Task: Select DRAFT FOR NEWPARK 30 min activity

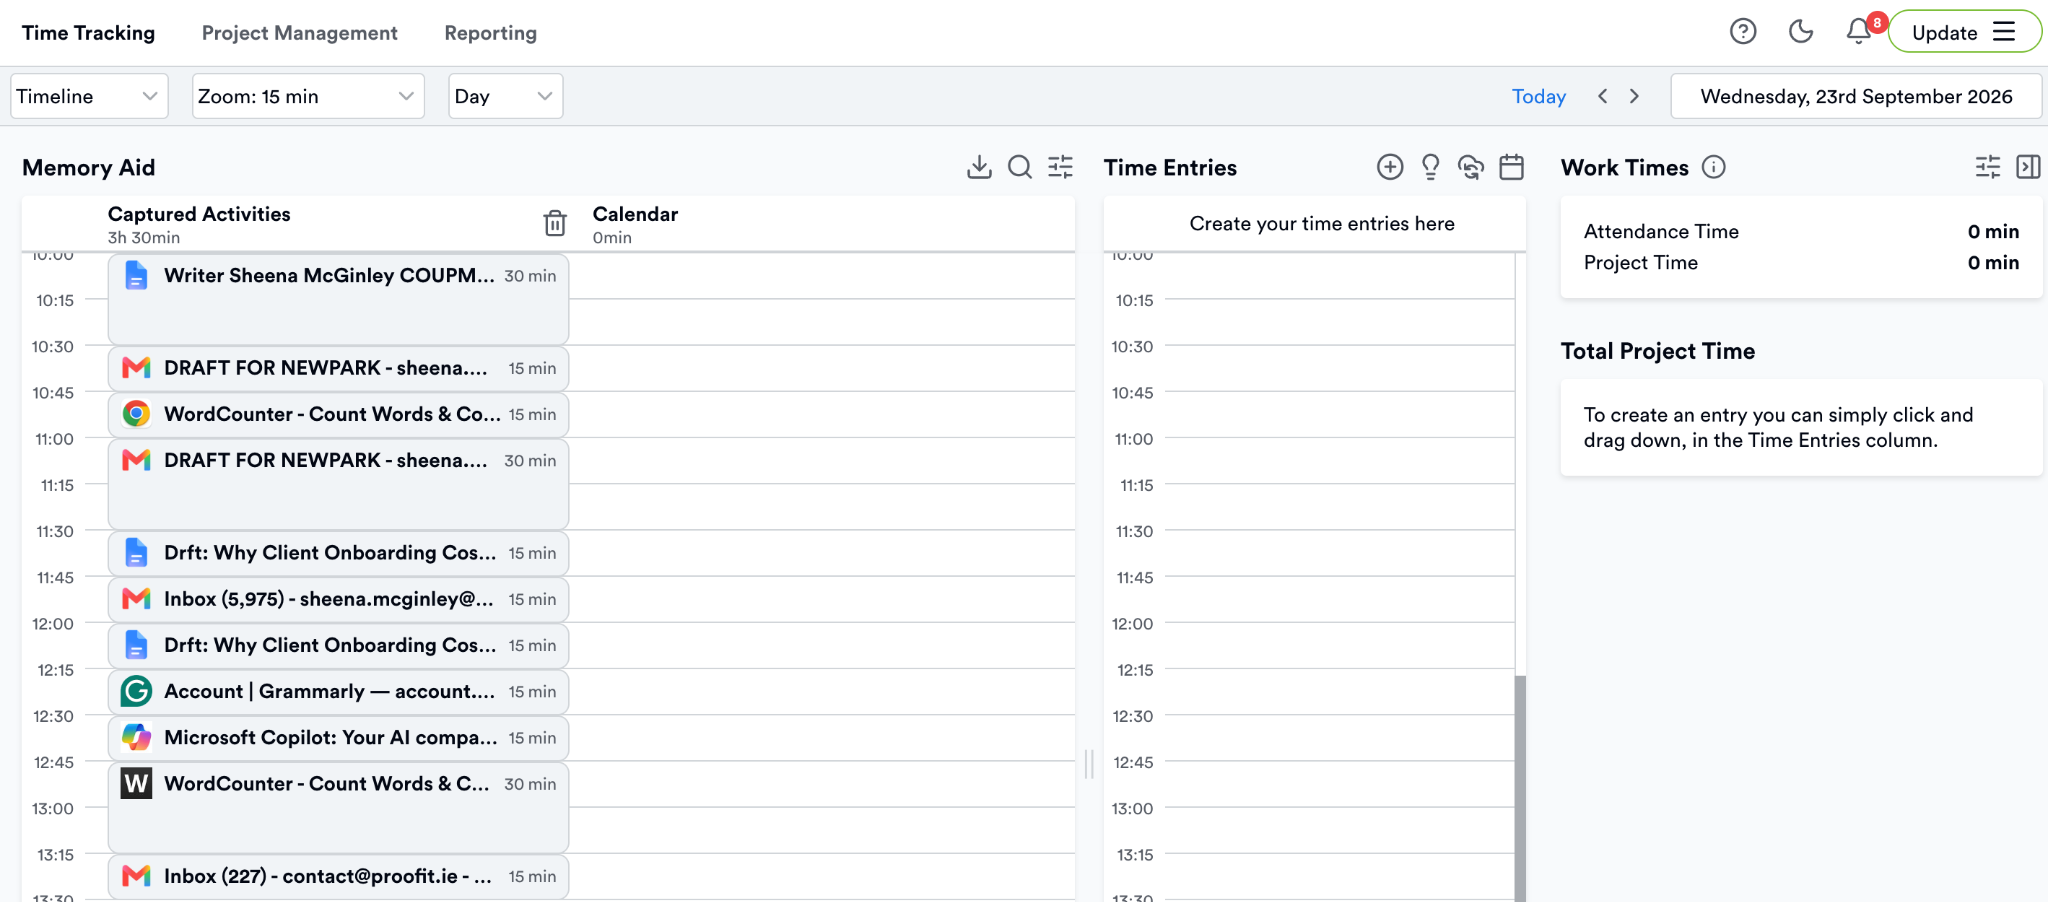Action: click(338, 484)
